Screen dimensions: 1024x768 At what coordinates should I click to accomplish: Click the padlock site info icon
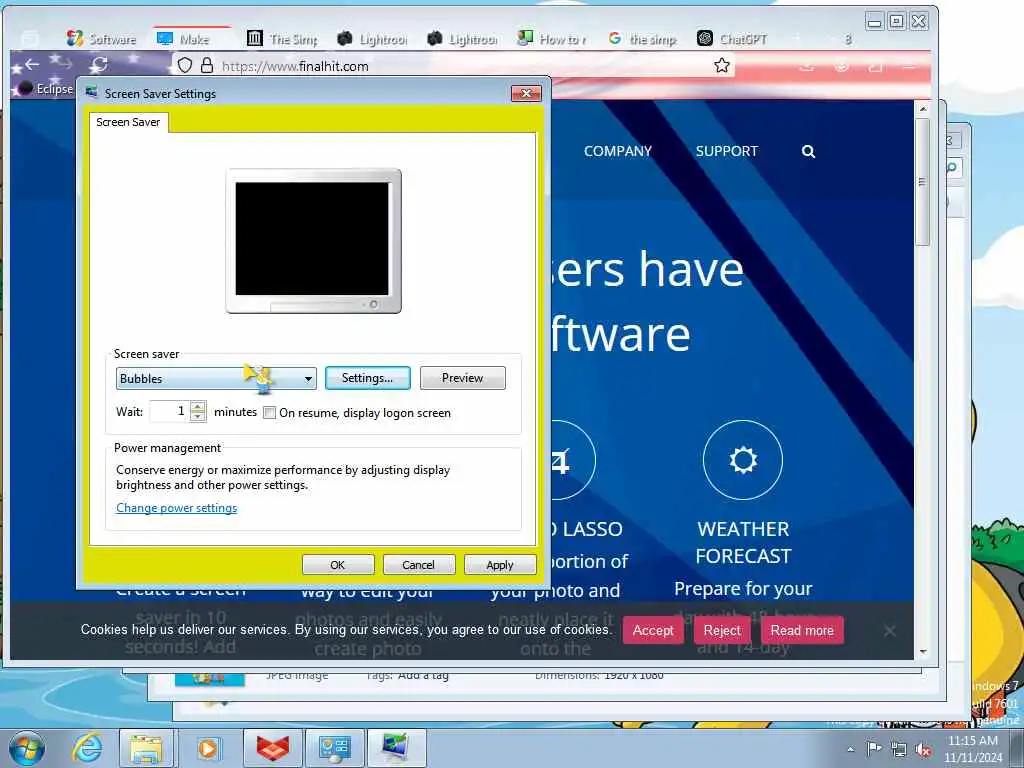coord(207,65)
